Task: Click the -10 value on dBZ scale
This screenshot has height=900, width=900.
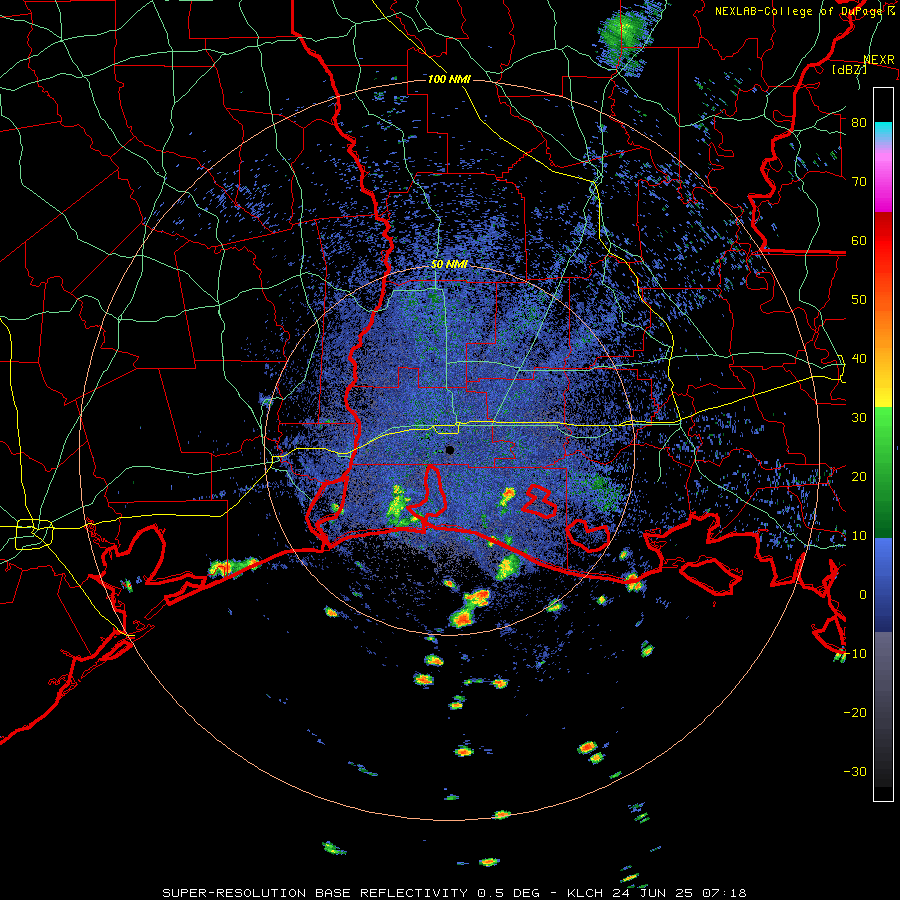Action: coord(855,653)
